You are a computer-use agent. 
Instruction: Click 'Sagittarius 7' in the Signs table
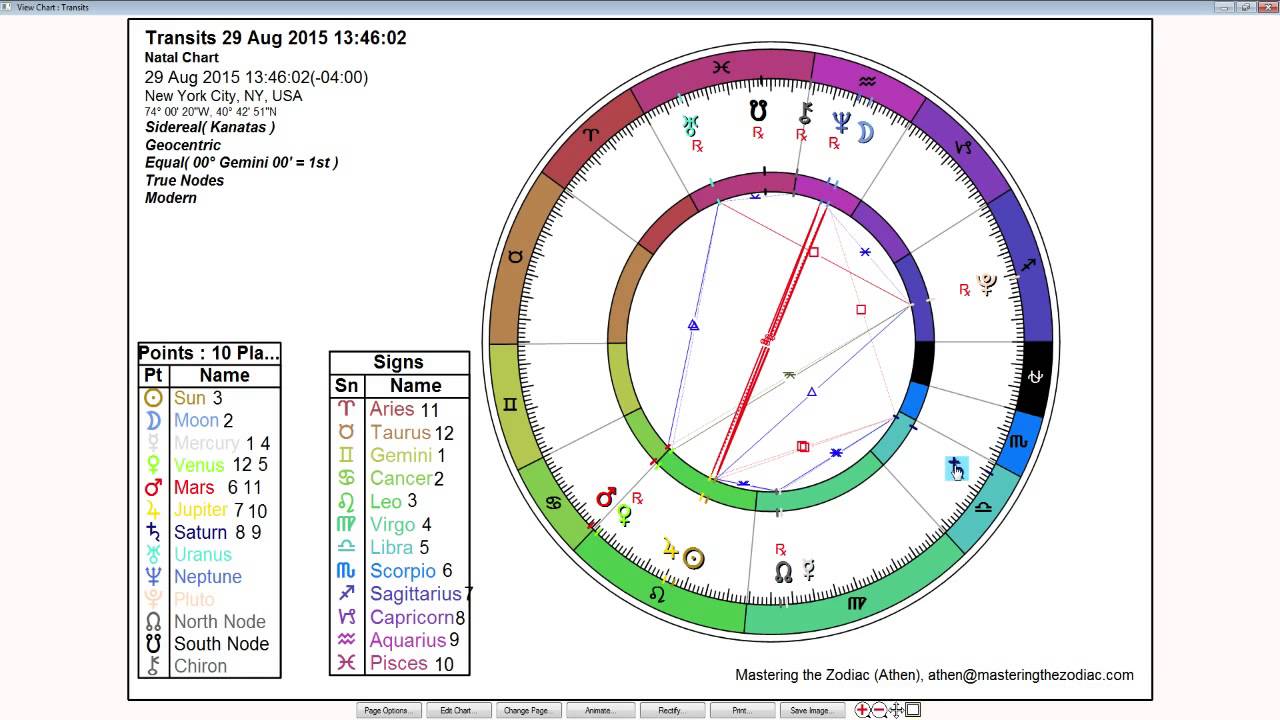click(x=421, y=594)
